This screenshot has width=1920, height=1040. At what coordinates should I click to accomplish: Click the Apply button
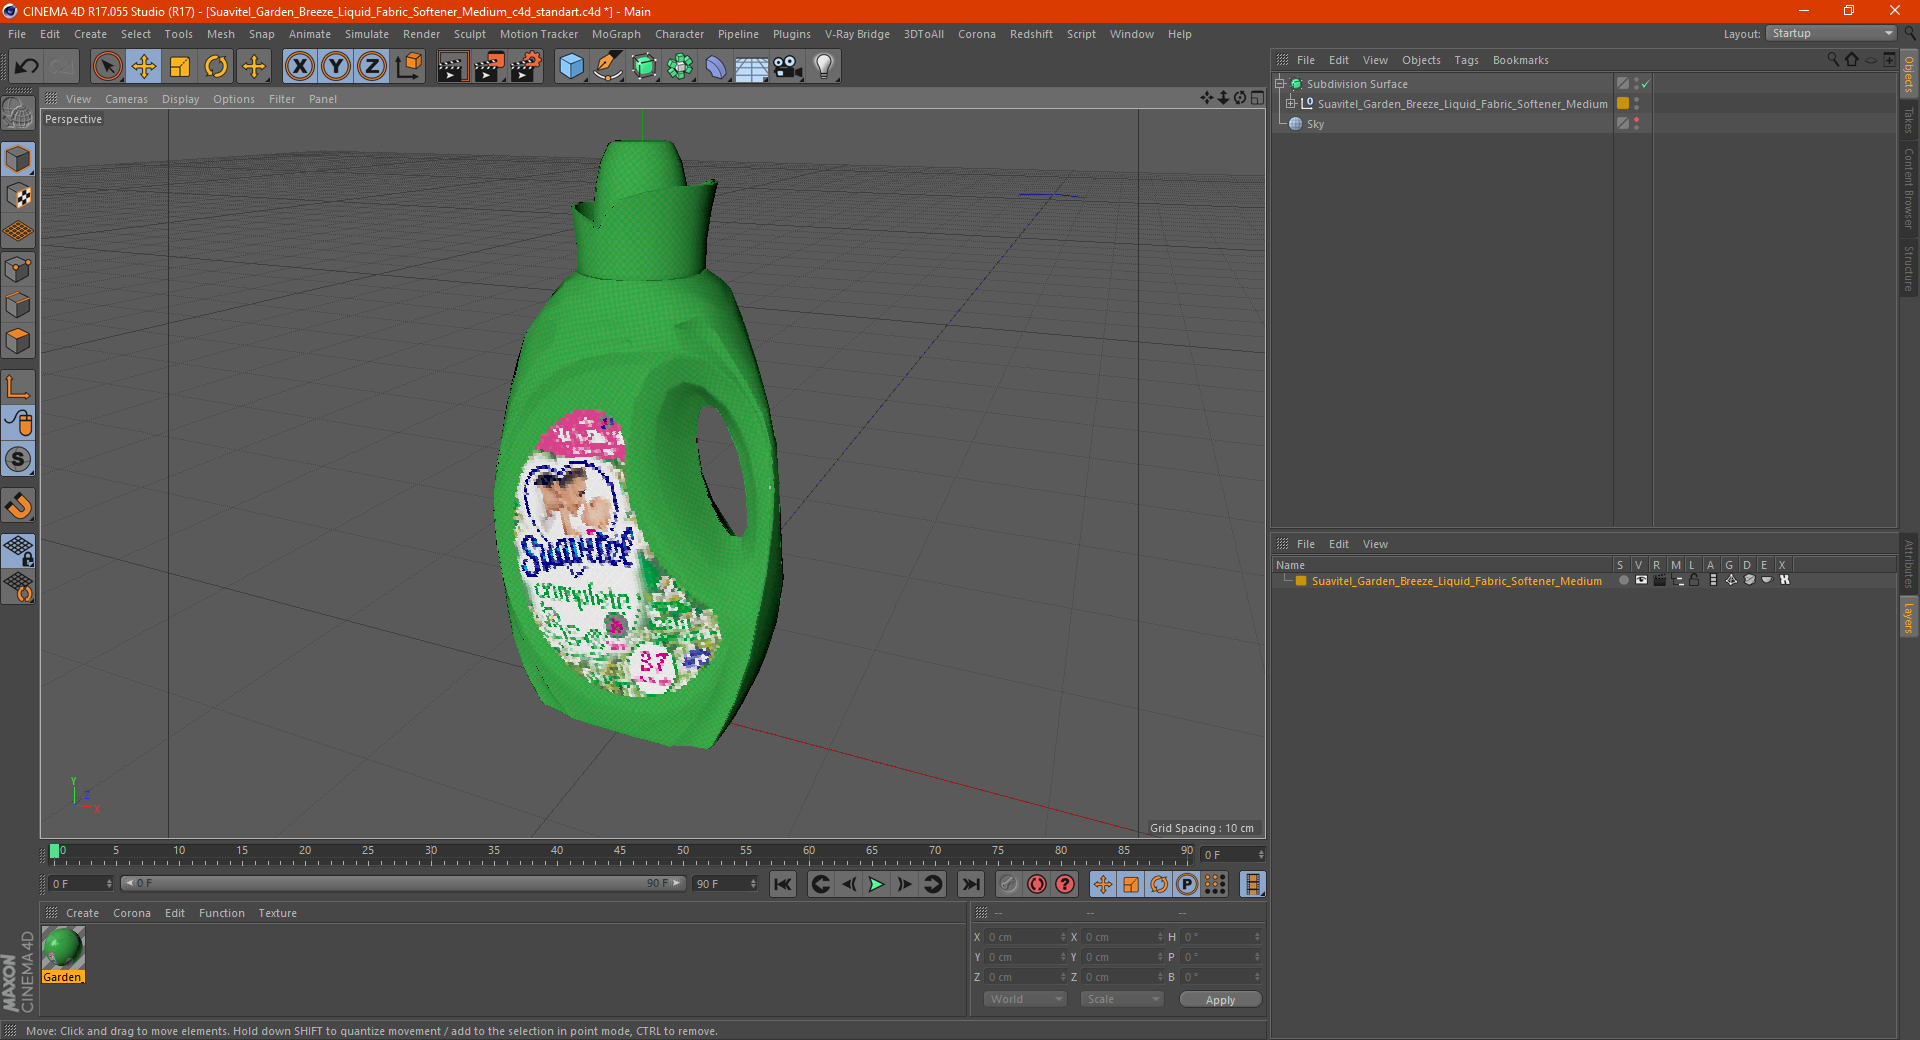1220,1000
